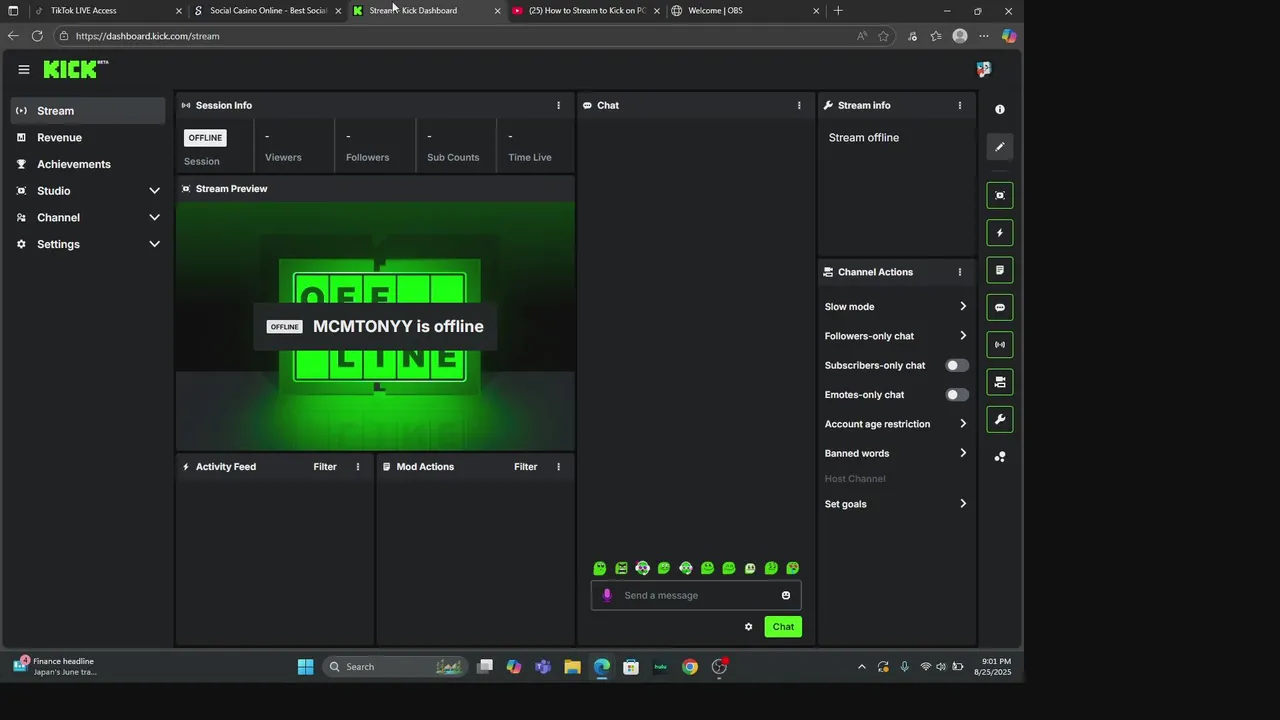
Task: Click the document list icon in the right sidebar
Action: pyautogui.click(x=1000, y=270)
